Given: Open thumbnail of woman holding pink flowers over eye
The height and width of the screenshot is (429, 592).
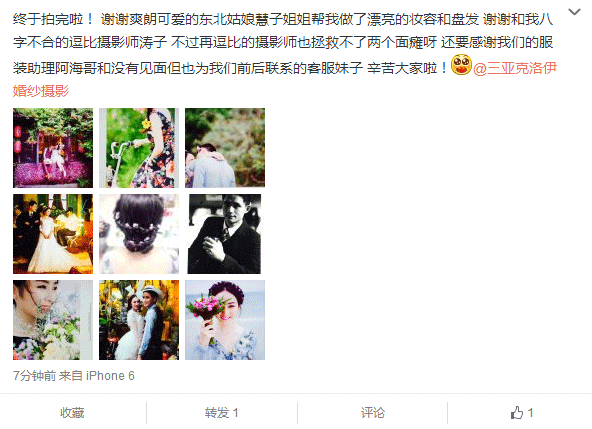Looking at the screenshot, I should click(225, 320).
